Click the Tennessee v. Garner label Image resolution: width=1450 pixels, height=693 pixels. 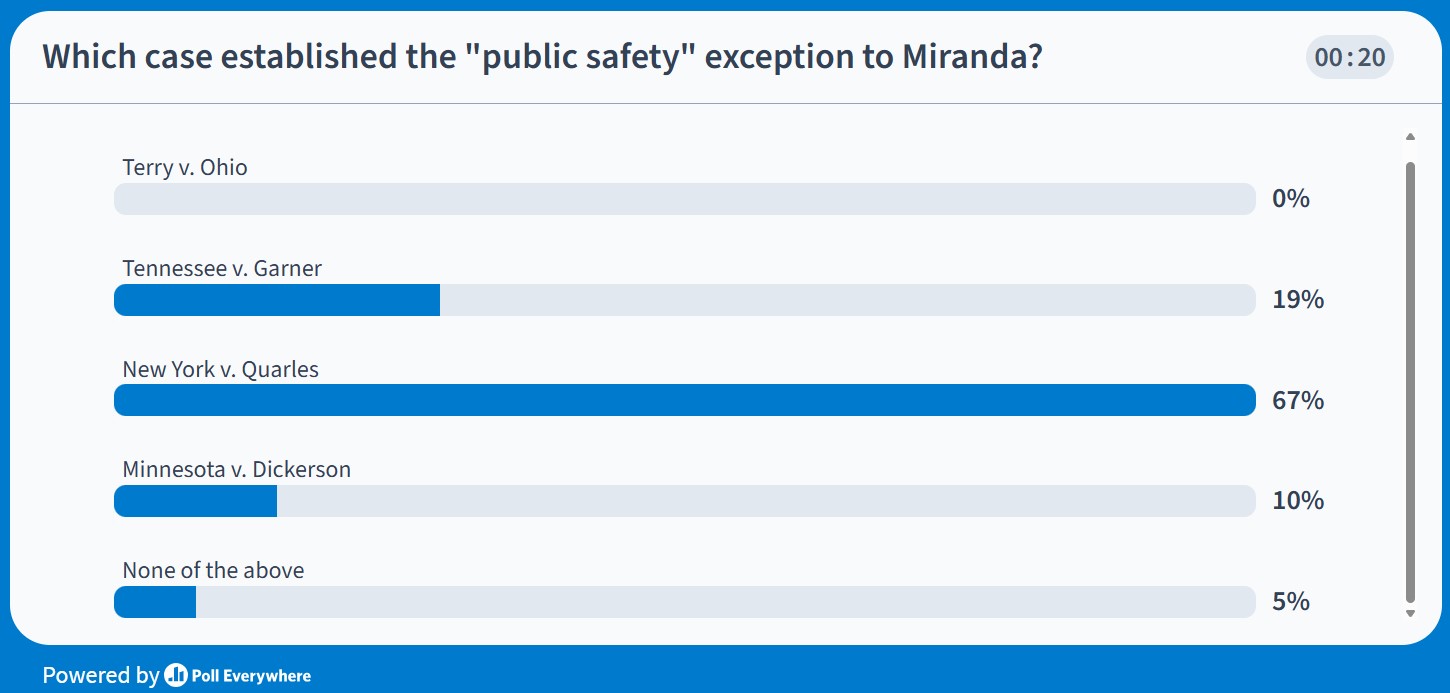222,268
